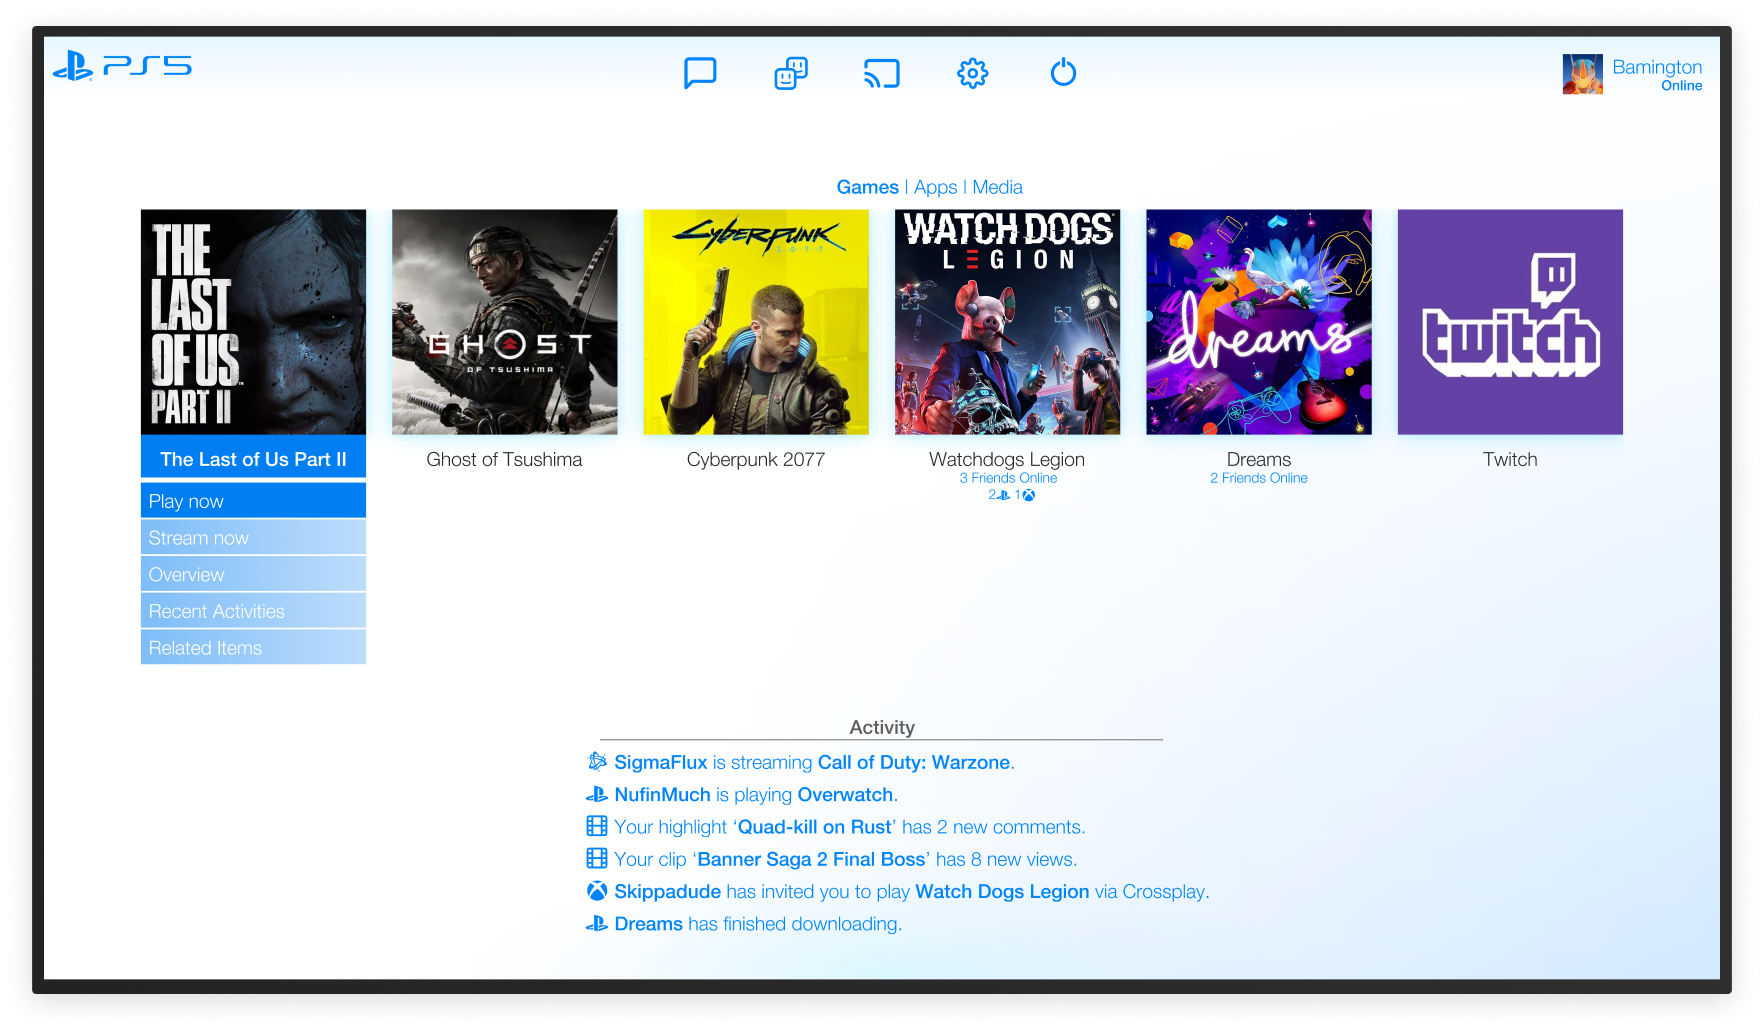The width and height of the screenshot is (1764, 1032).
Task: Open the Dreams link in Activity
Action: pyautogui.click(x=648, y=924)
